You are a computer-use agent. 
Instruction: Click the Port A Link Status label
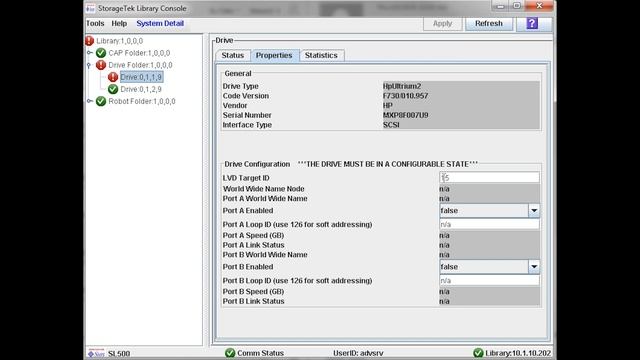point(253,245)
